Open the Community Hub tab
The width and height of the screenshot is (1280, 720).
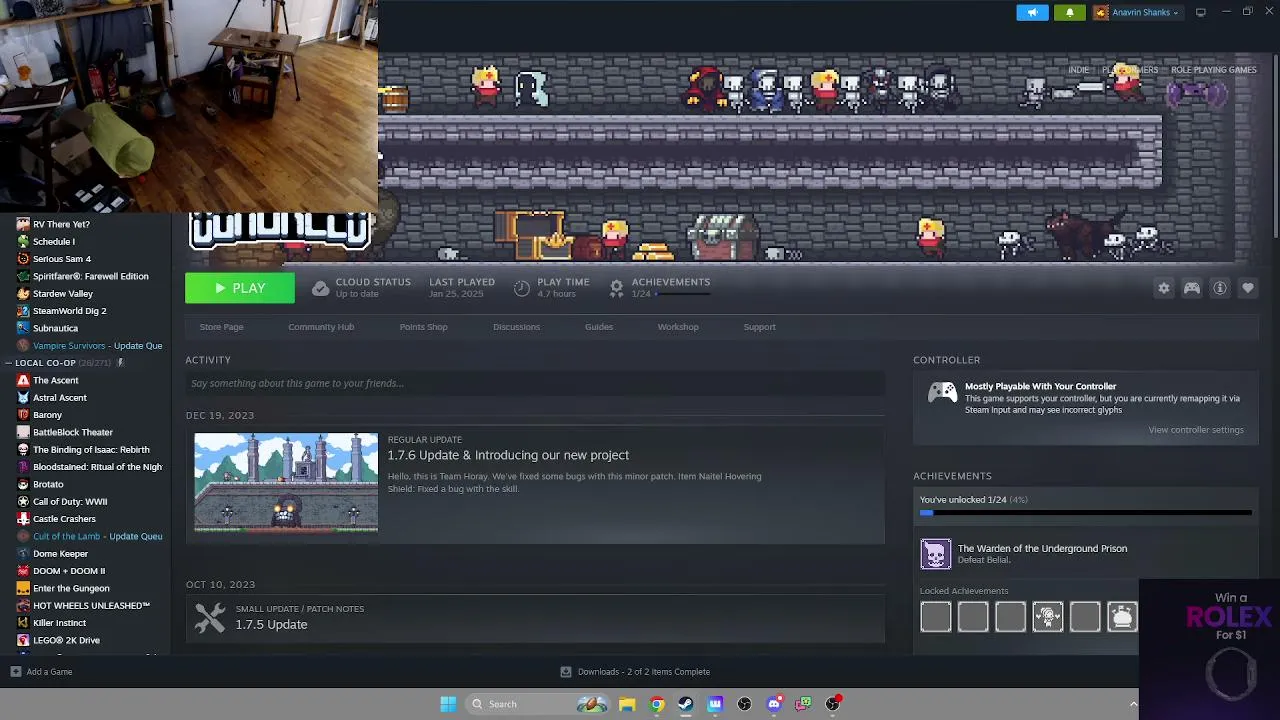321,327
